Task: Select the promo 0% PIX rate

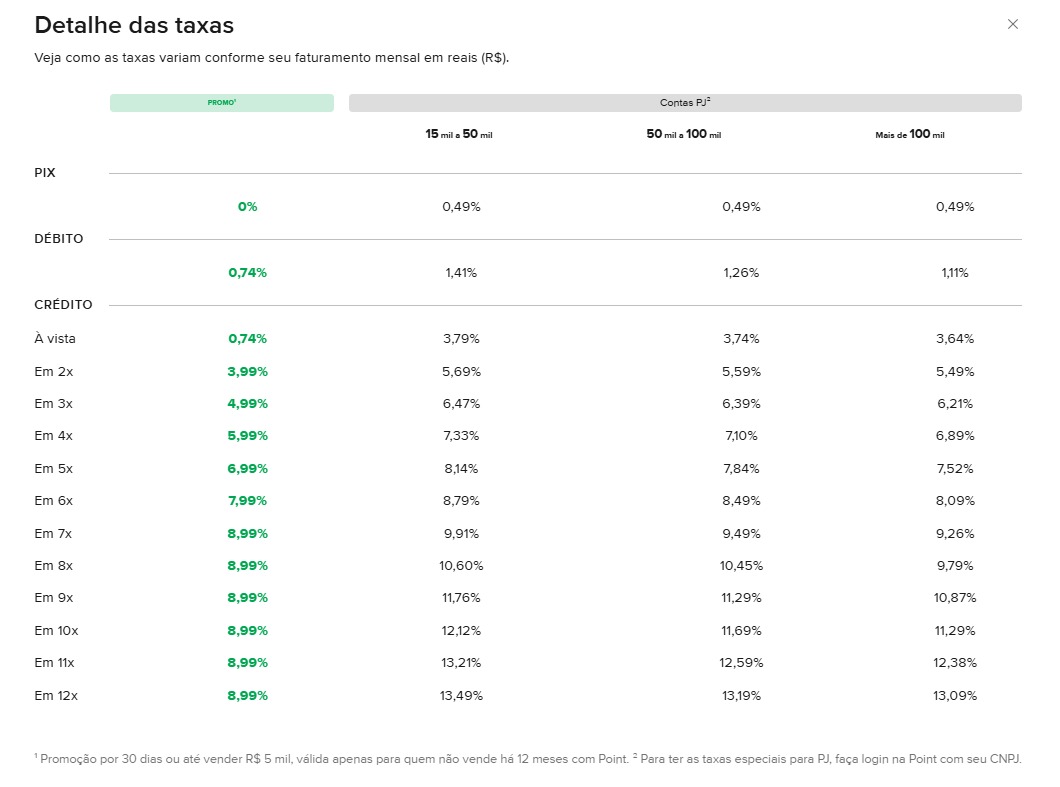Action: pyautogui.click(x=247, y=207)
